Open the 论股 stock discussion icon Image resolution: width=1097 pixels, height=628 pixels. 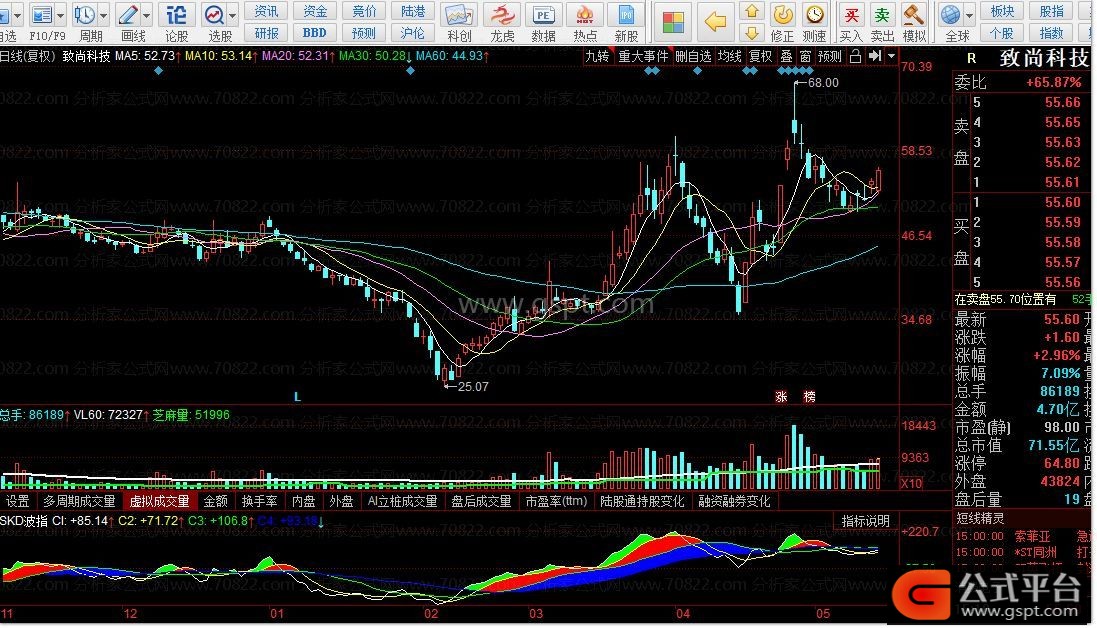(x=176, y=14)
